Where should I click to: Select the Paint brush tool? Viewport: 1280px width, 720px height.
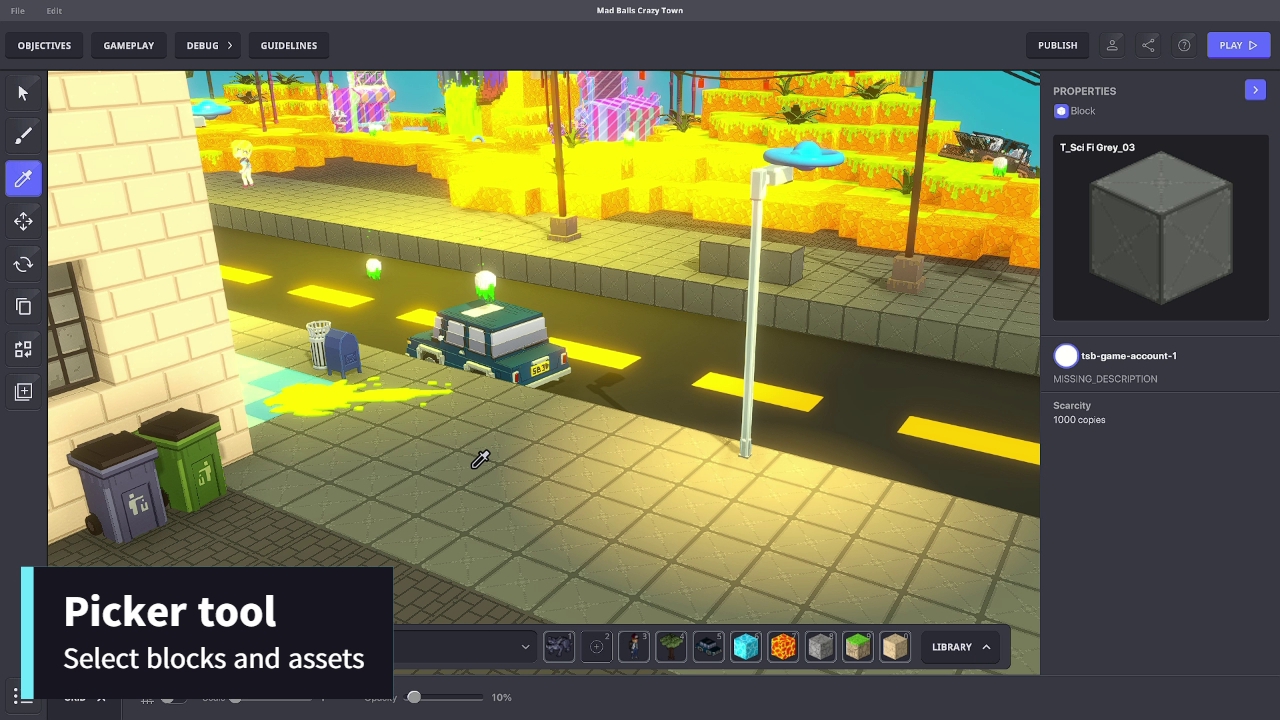[x=23, y=136]
